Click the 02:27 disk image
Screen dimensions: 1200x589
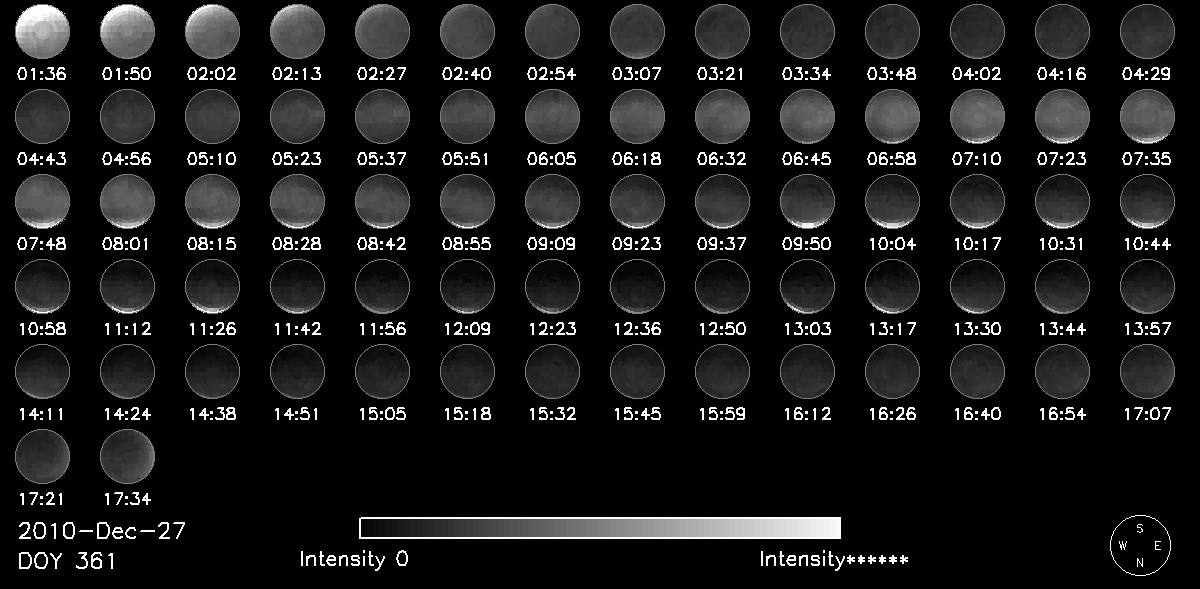point(382,31)
